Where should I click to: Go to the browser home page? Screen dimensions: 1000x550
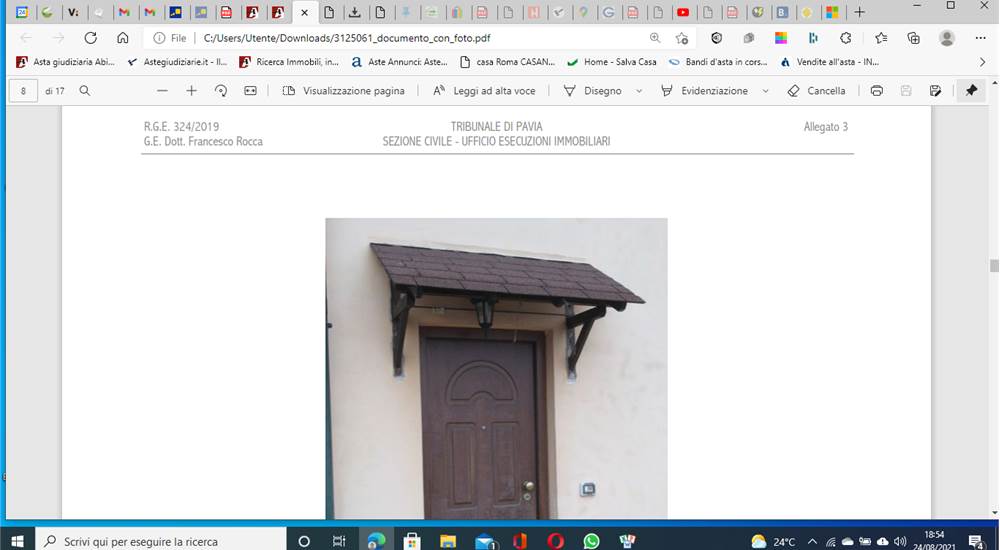(x=122, y=38)
